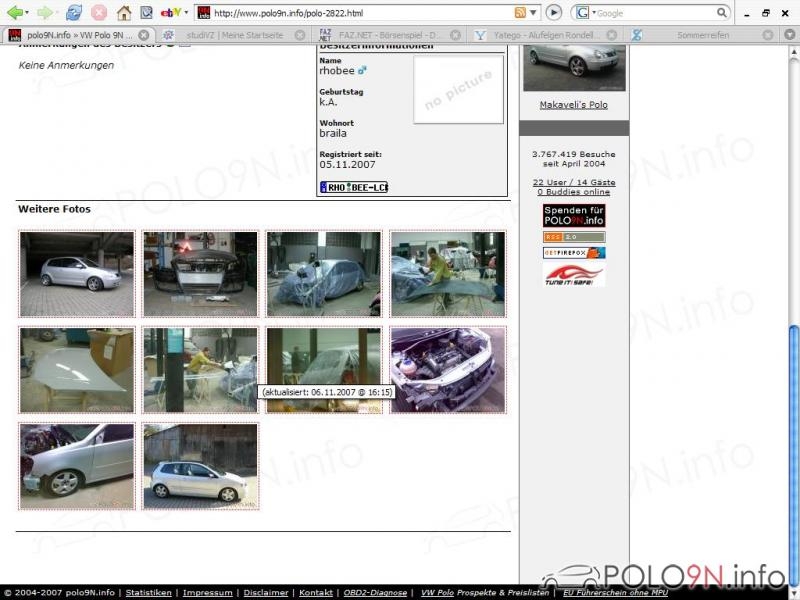This screenshot has height=600, width=800.
Task: Click the green back arrow button
Action: [14, 12]
